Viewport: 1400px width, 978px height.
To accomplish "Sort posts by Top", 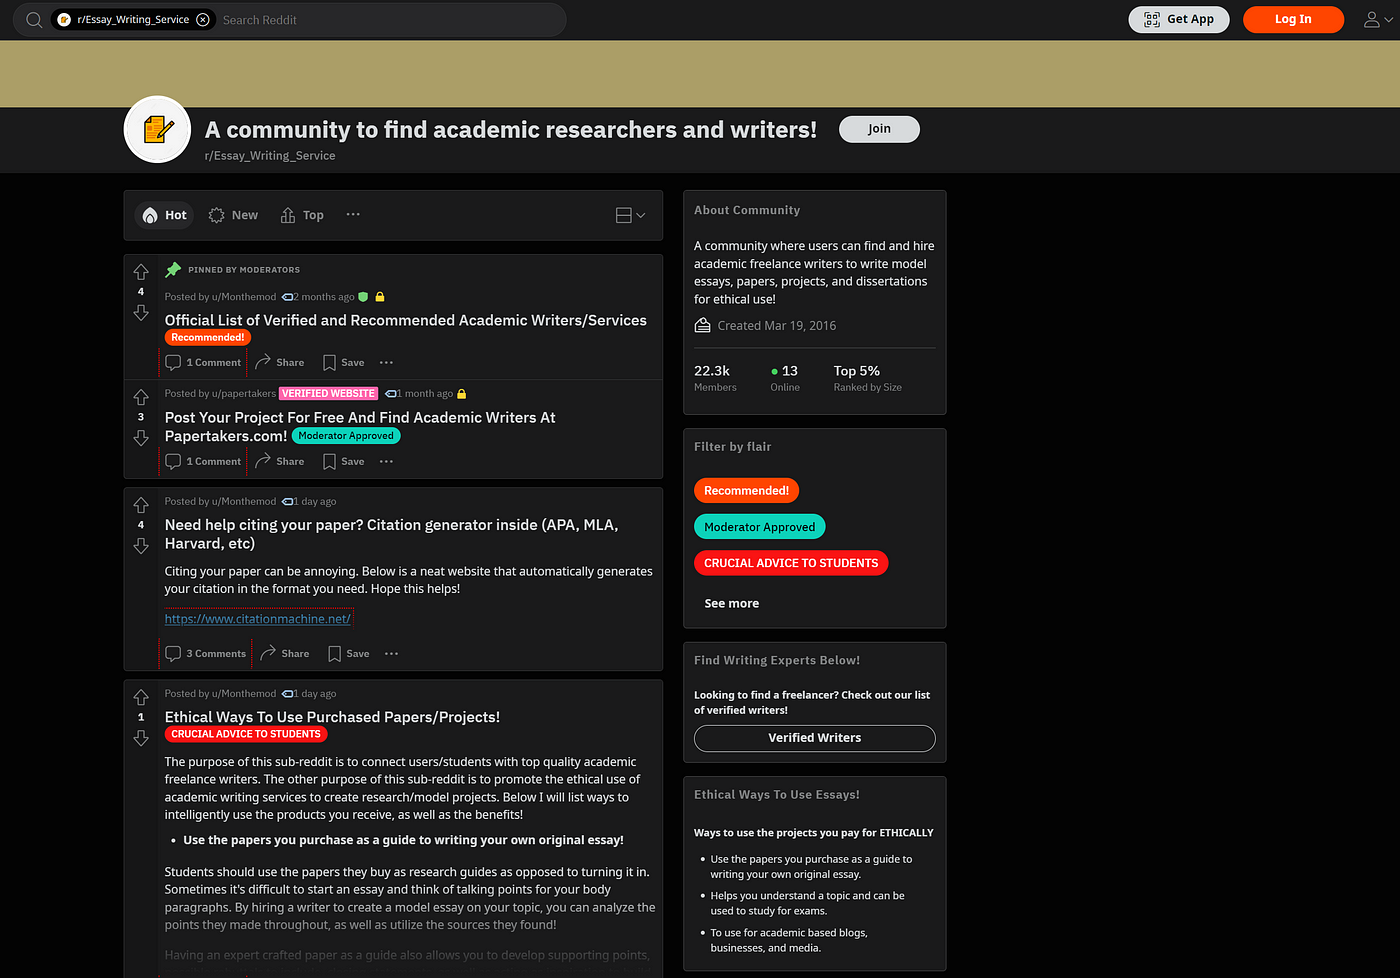I will pyautogui.click(x=302, y=215).
